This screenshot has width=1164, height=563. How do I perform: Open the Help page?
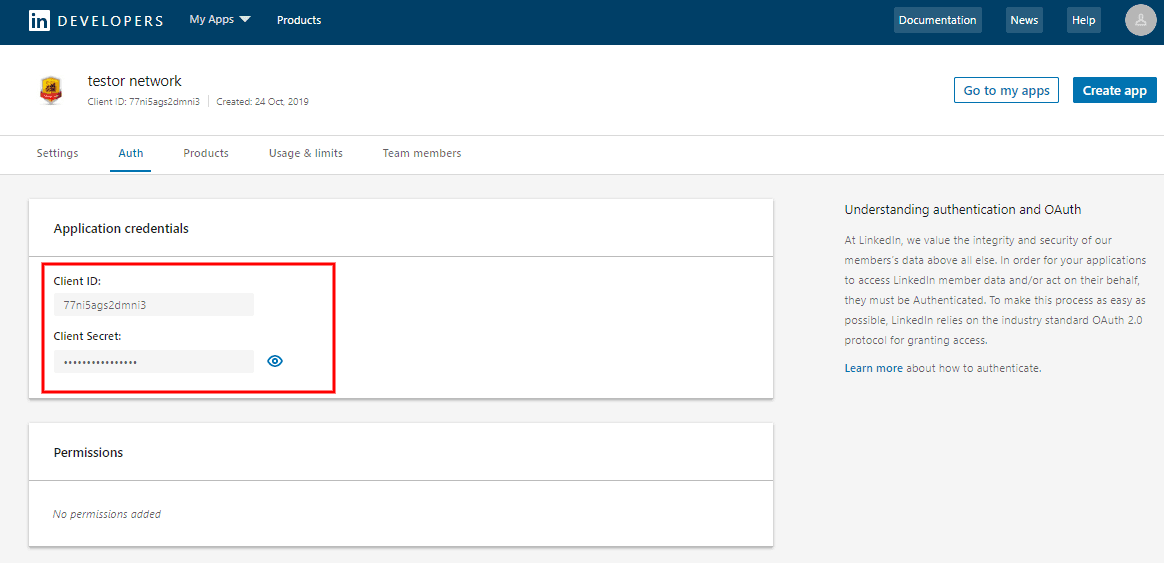[1084, 20]
